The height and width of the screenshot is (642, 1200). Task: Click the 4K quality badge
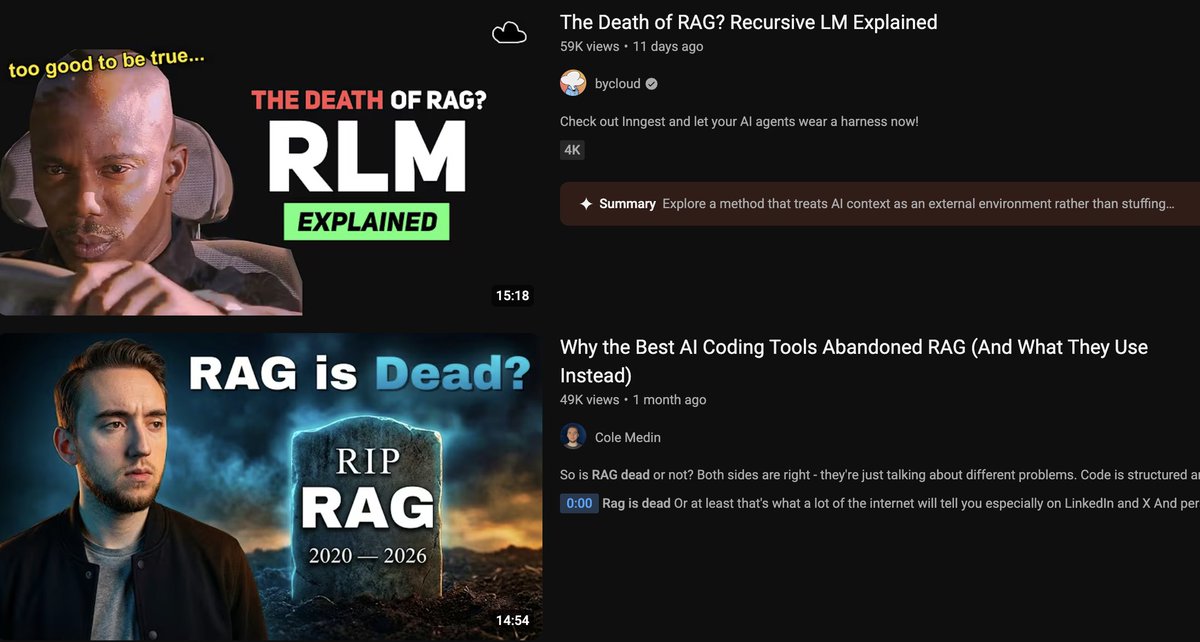click(x=572, y=151)
